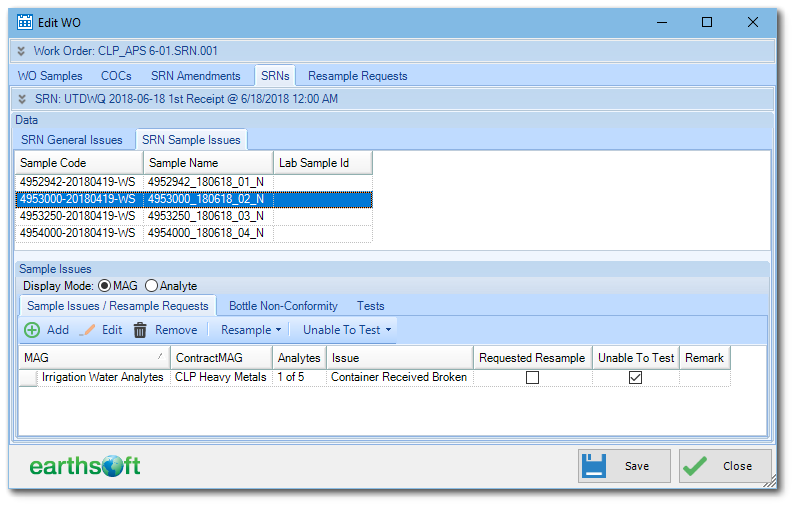Select sample row 4954000-20180419-WS

(x=194, y=233)
